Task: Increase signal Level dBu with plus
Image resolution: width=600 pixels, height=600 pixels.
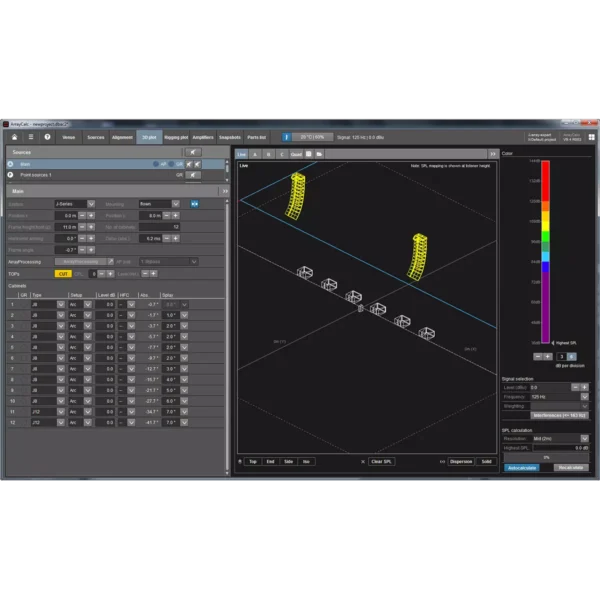Action: coord(584,387)
